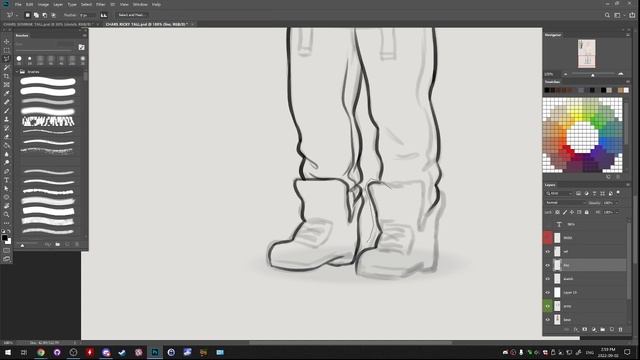Open the blending mode Normal dropdown
The height and width of the screenshot is (360, 640).
565,203
